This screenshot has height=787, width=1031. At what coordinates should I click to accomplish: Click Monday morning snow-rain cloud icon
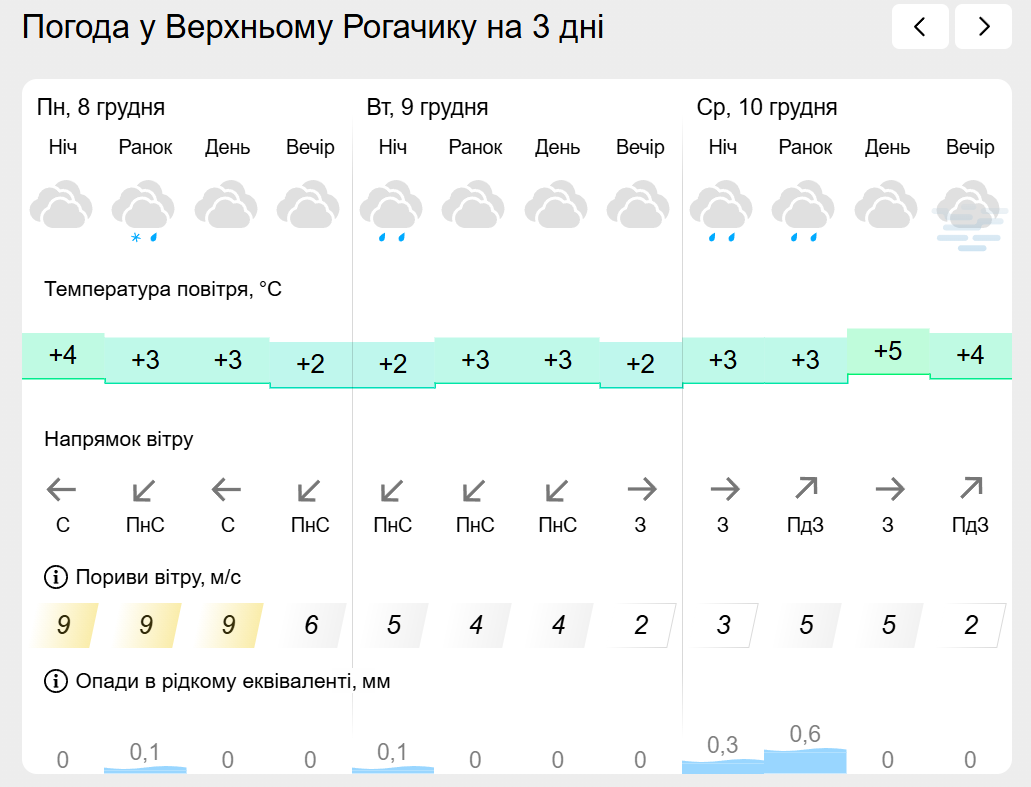pyautogui.click(x=145, y=208)
